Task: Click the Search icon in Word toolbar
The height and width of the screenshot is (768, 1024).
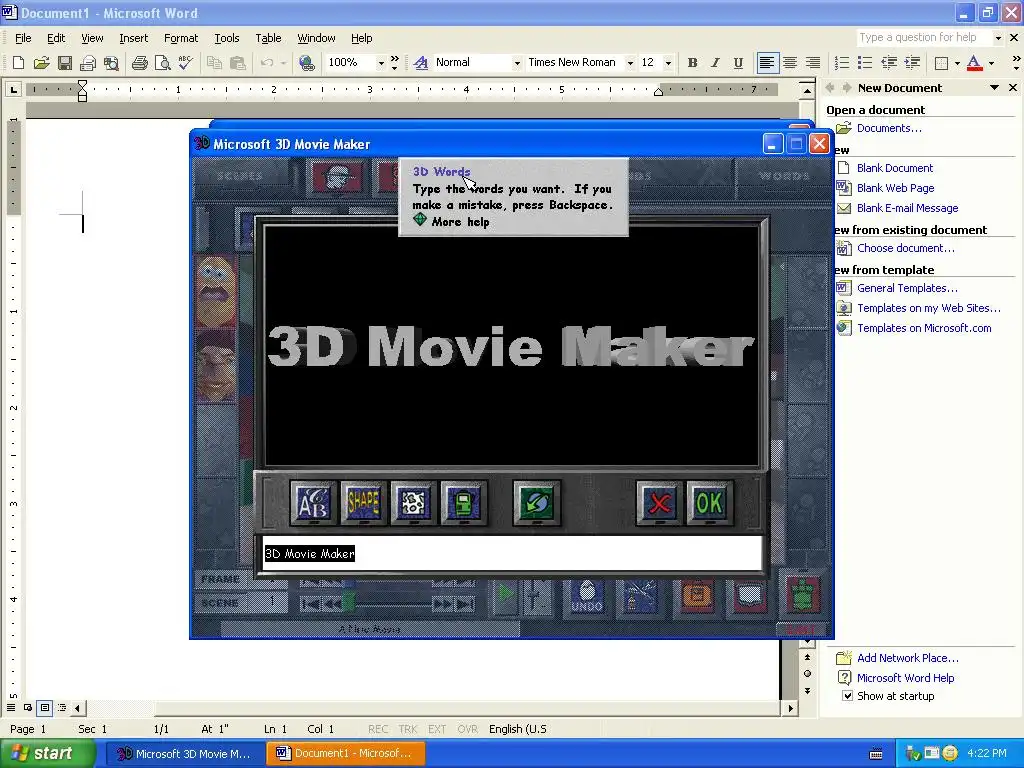Action: 112,63
